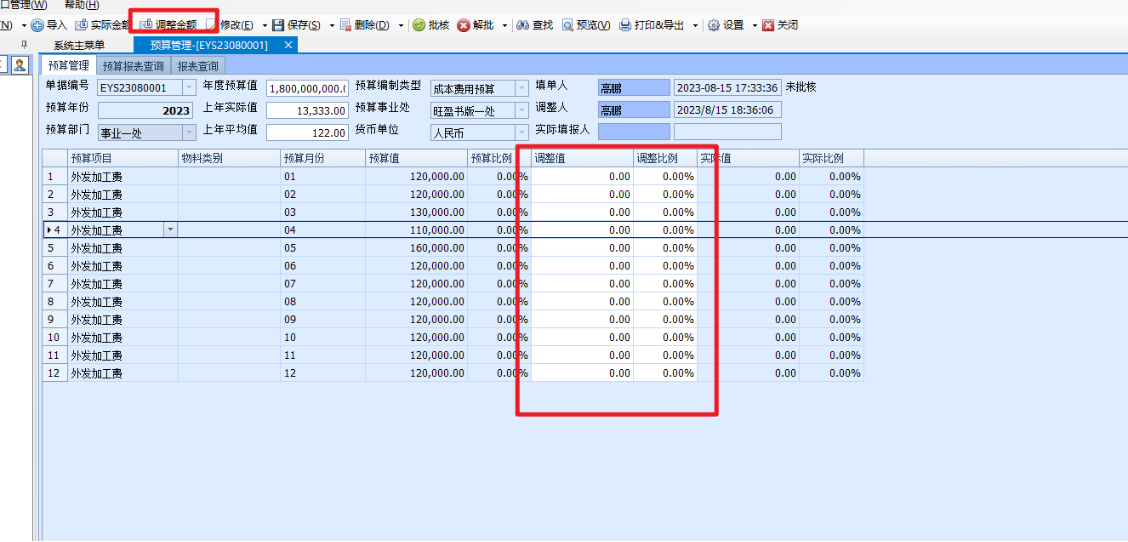This screenshot has width=1128, height=542.
Task: Click the 保存(S) save toolbar button
Action: 297,25
